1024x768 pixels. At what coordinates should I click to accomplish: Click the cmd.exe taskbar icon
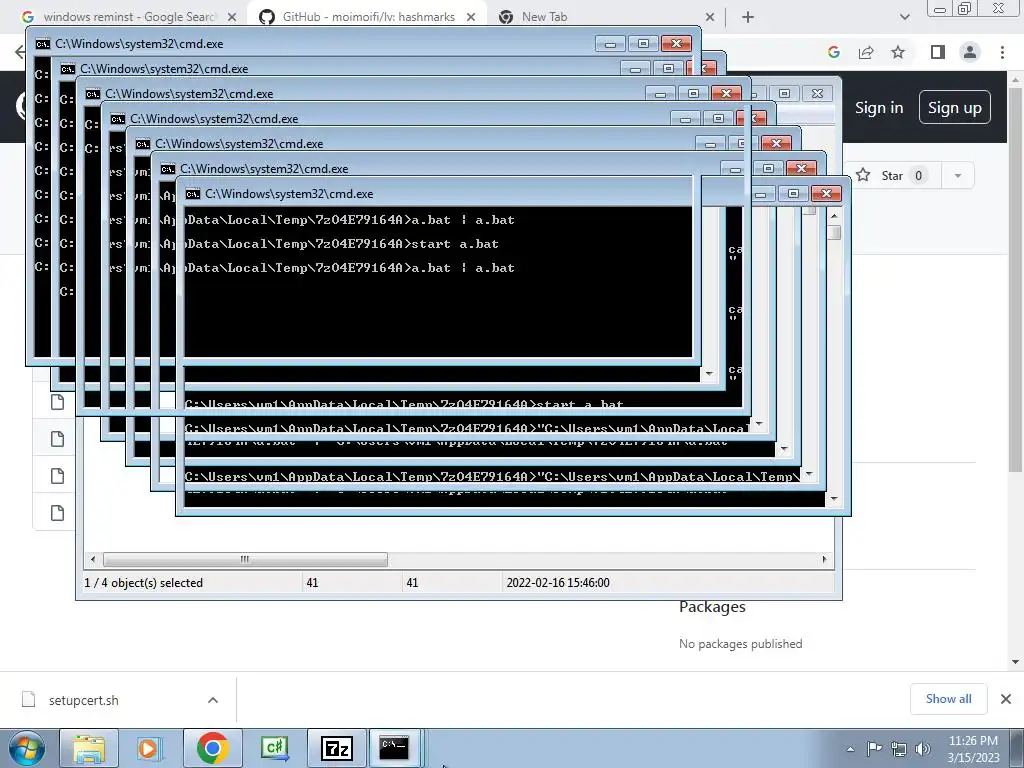395,748
